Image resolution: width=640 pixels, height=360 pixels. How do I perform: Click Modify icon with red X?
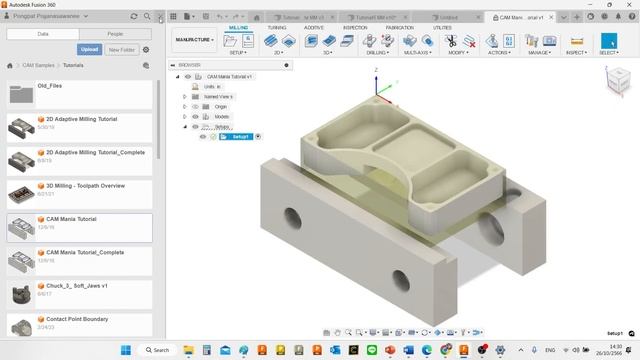(x=469, y=41)
